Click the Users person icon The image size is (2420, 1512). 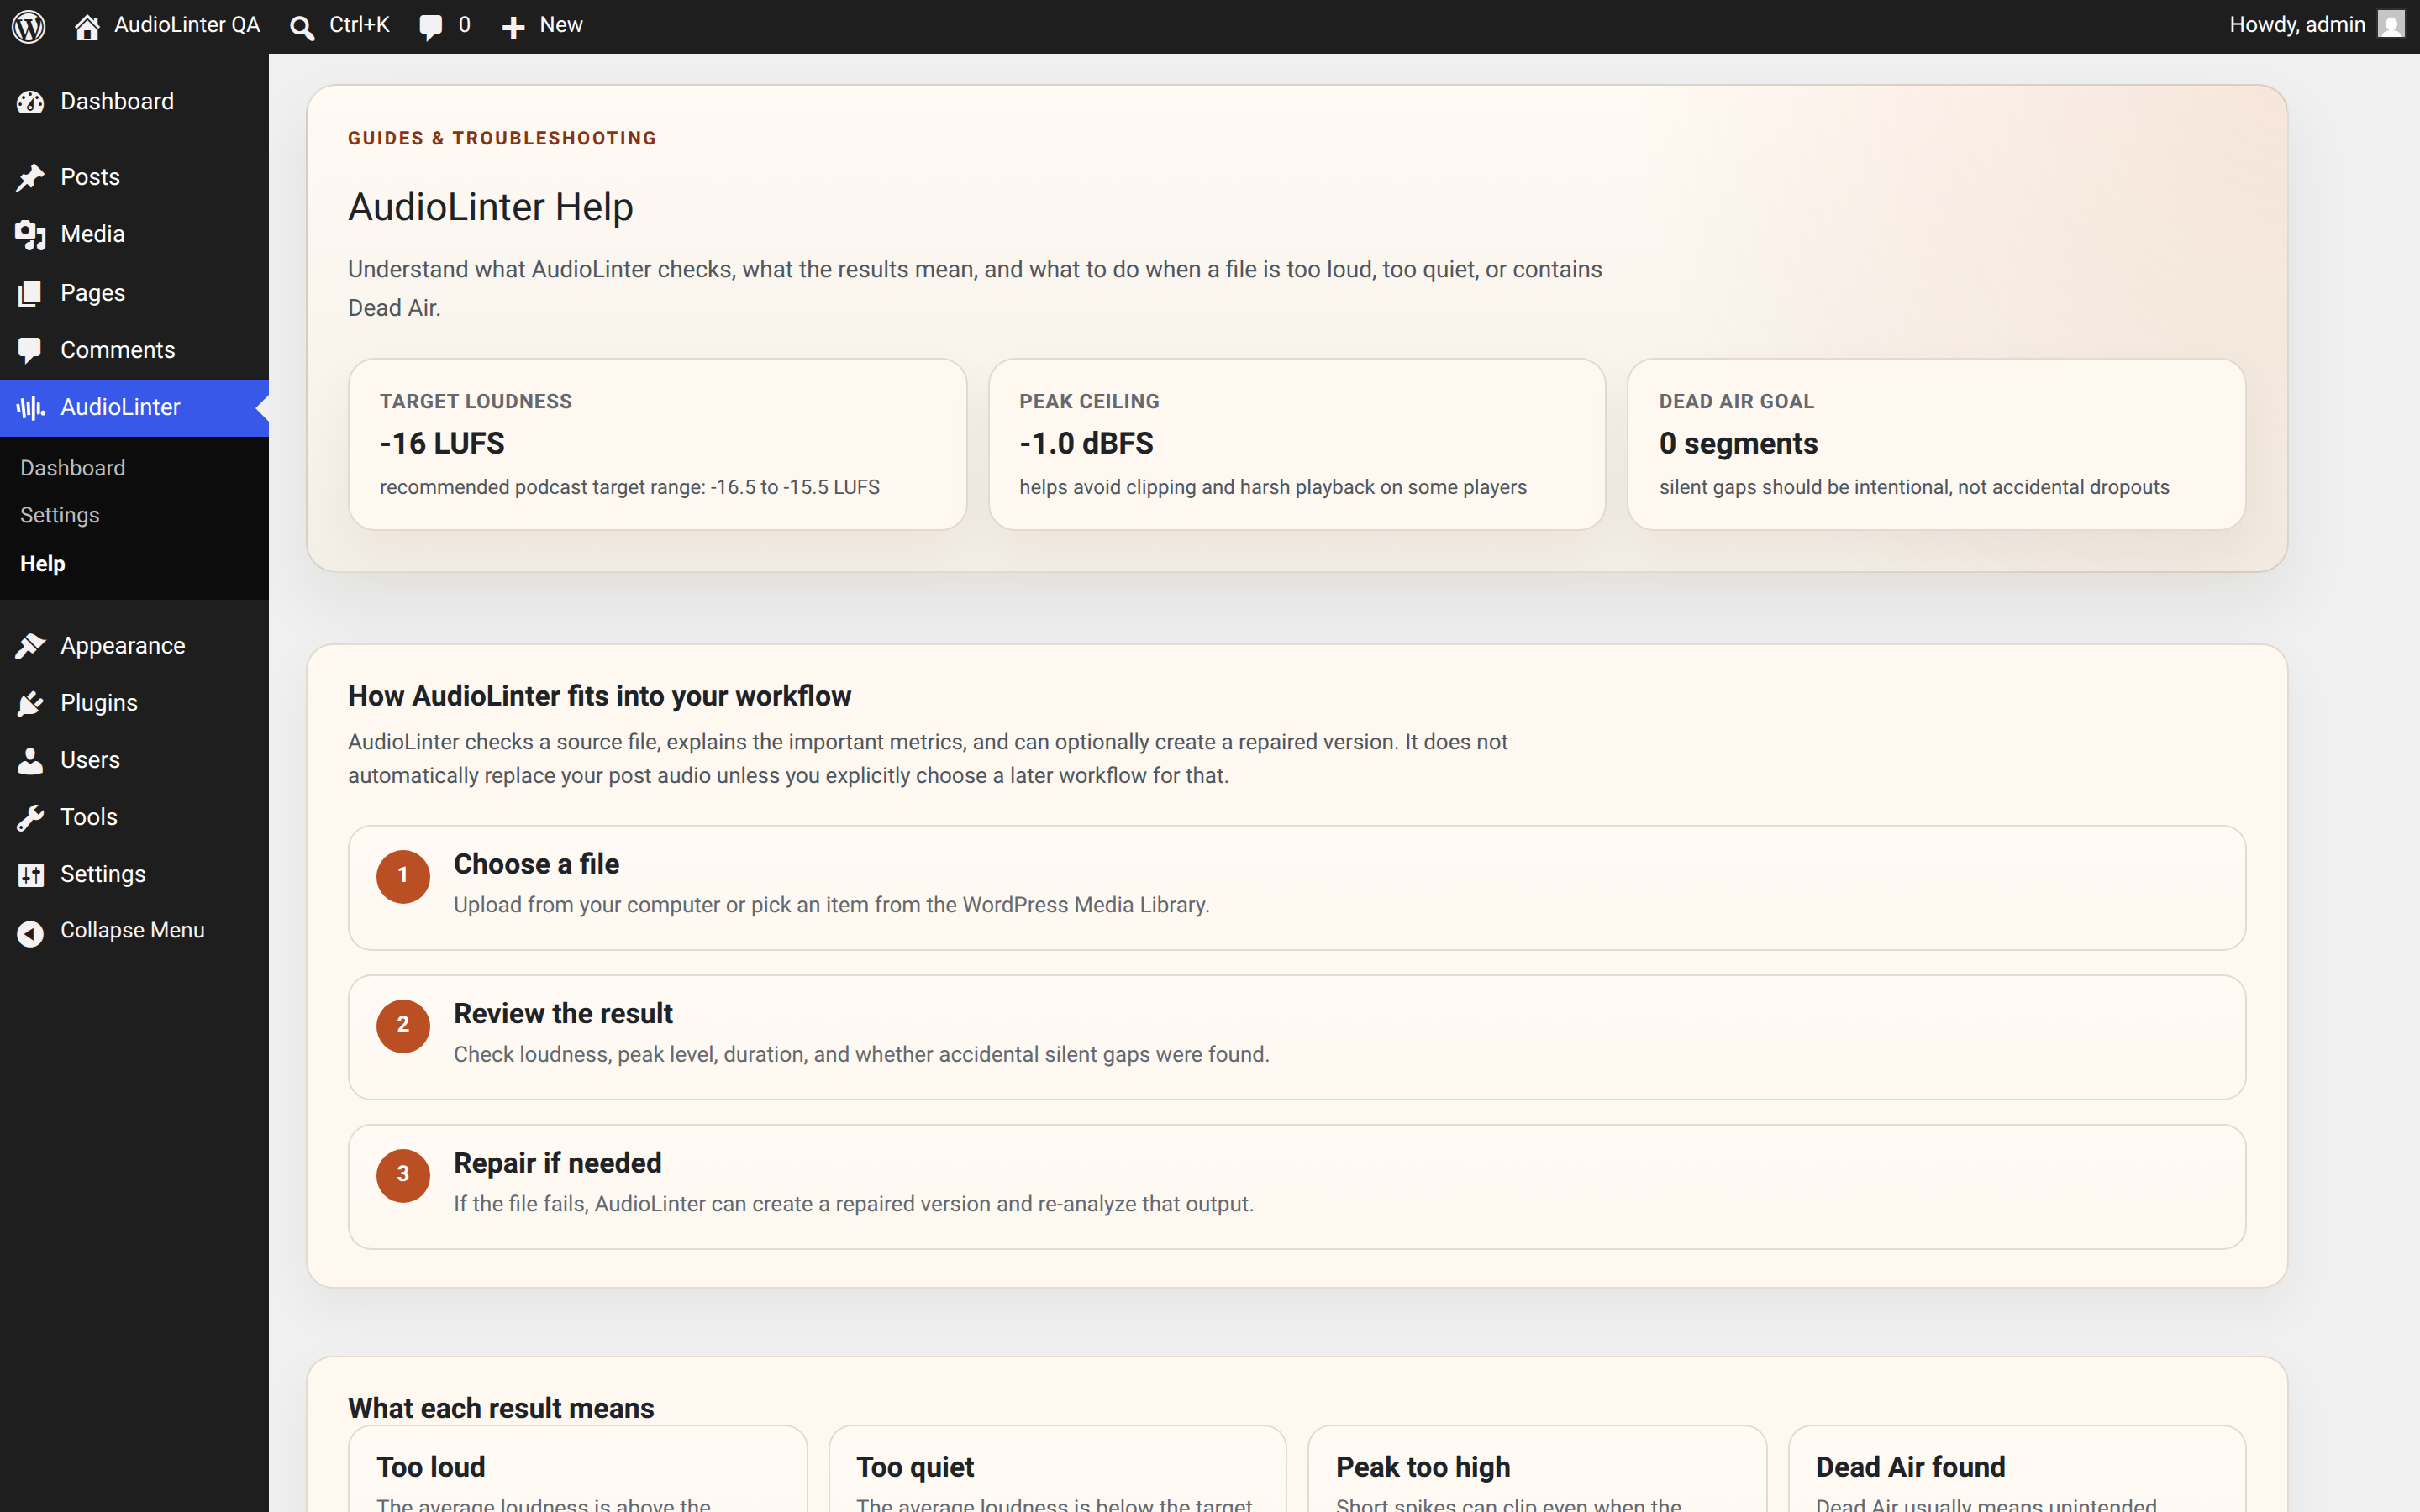pyautogui.click(x=30, y=760)
